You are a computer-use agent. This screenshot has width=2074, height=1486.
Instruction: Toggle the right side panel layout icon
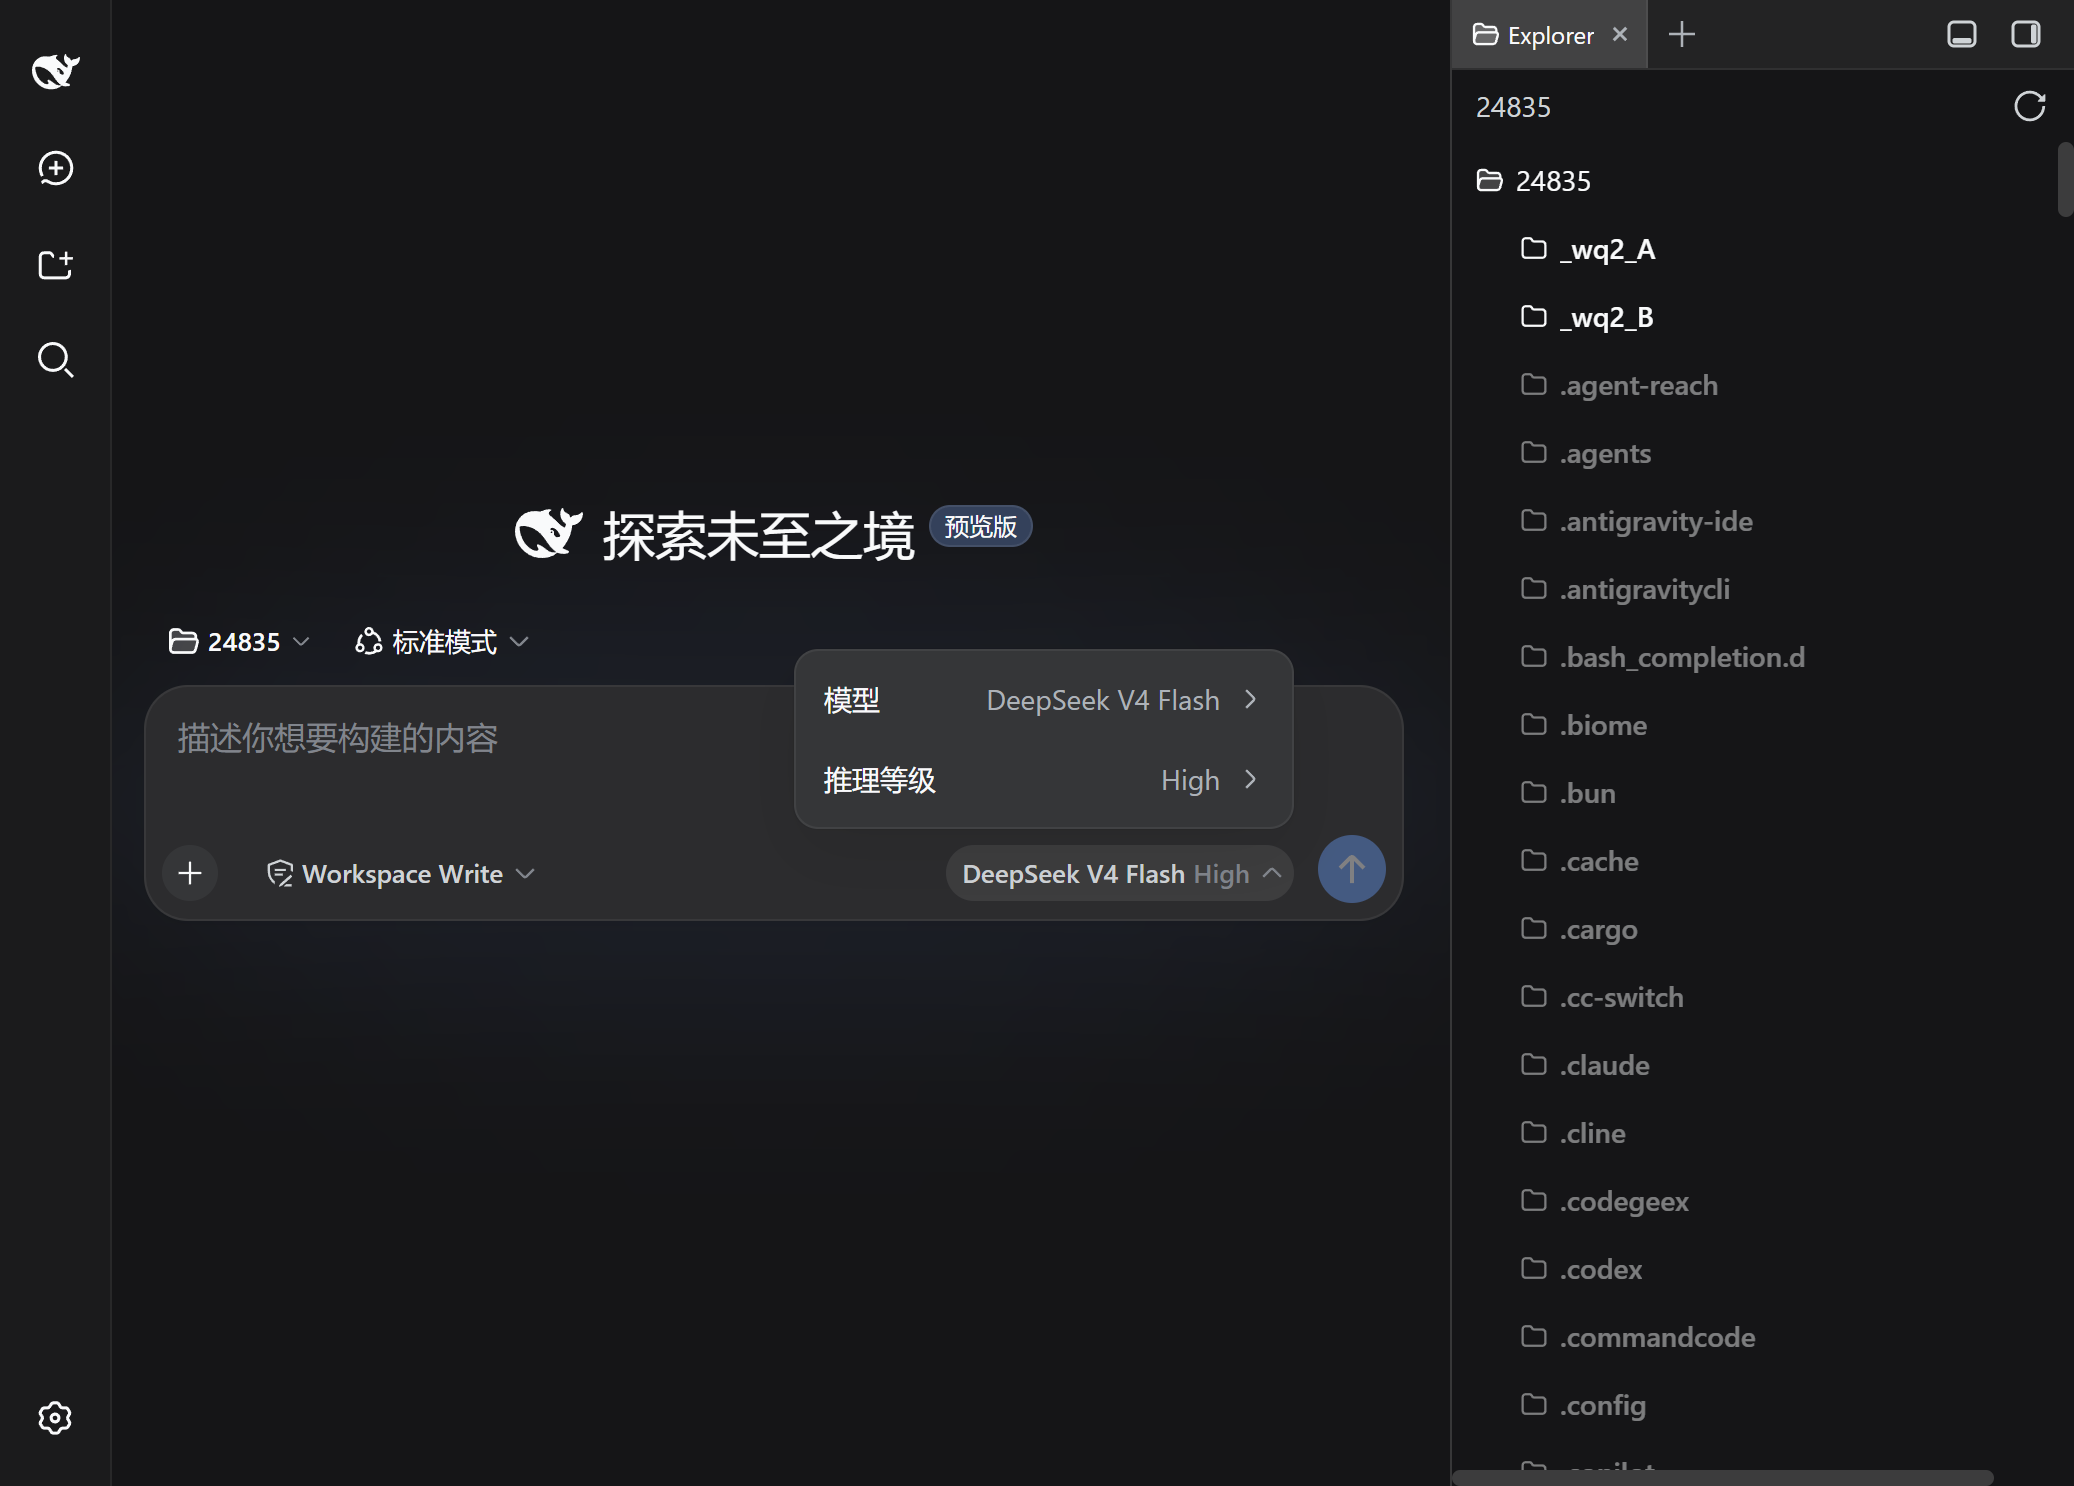pos(2025,34)
